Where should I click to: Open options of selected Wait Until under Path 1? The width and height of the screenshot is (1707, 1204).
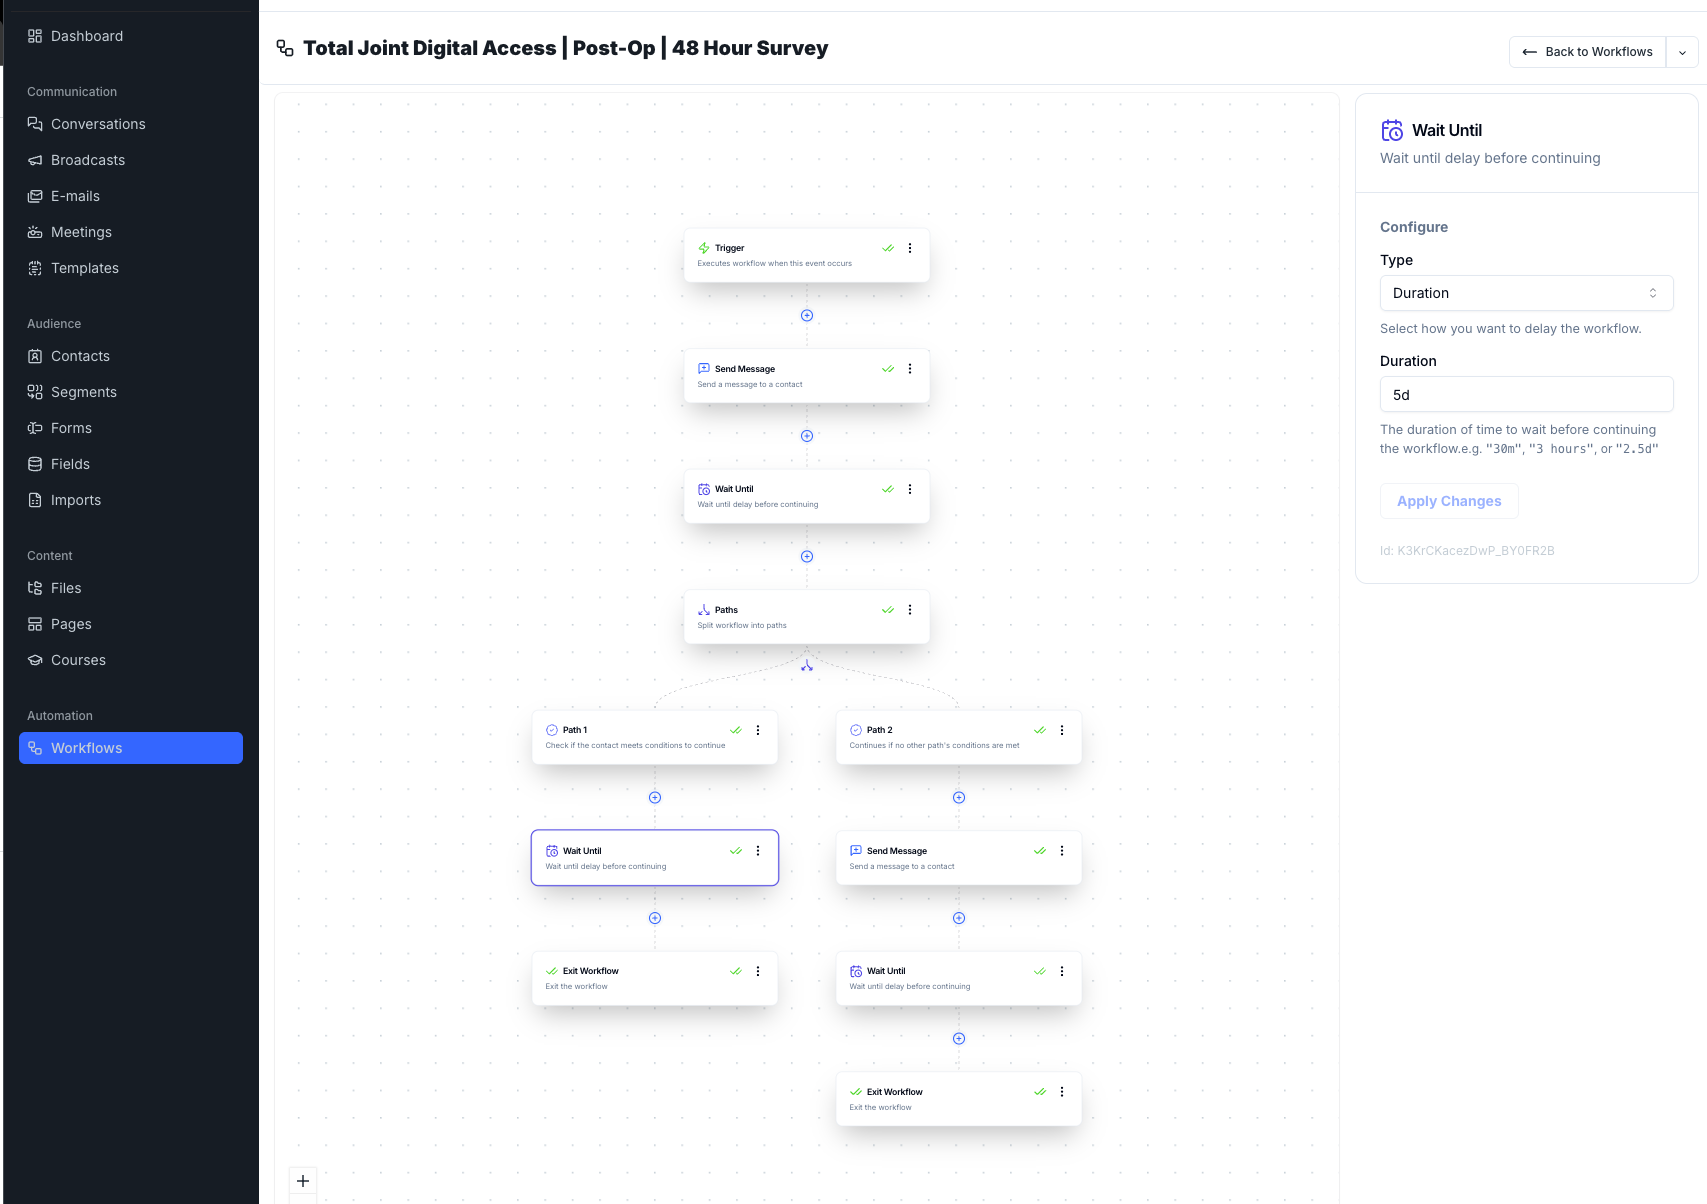[758, 851]
